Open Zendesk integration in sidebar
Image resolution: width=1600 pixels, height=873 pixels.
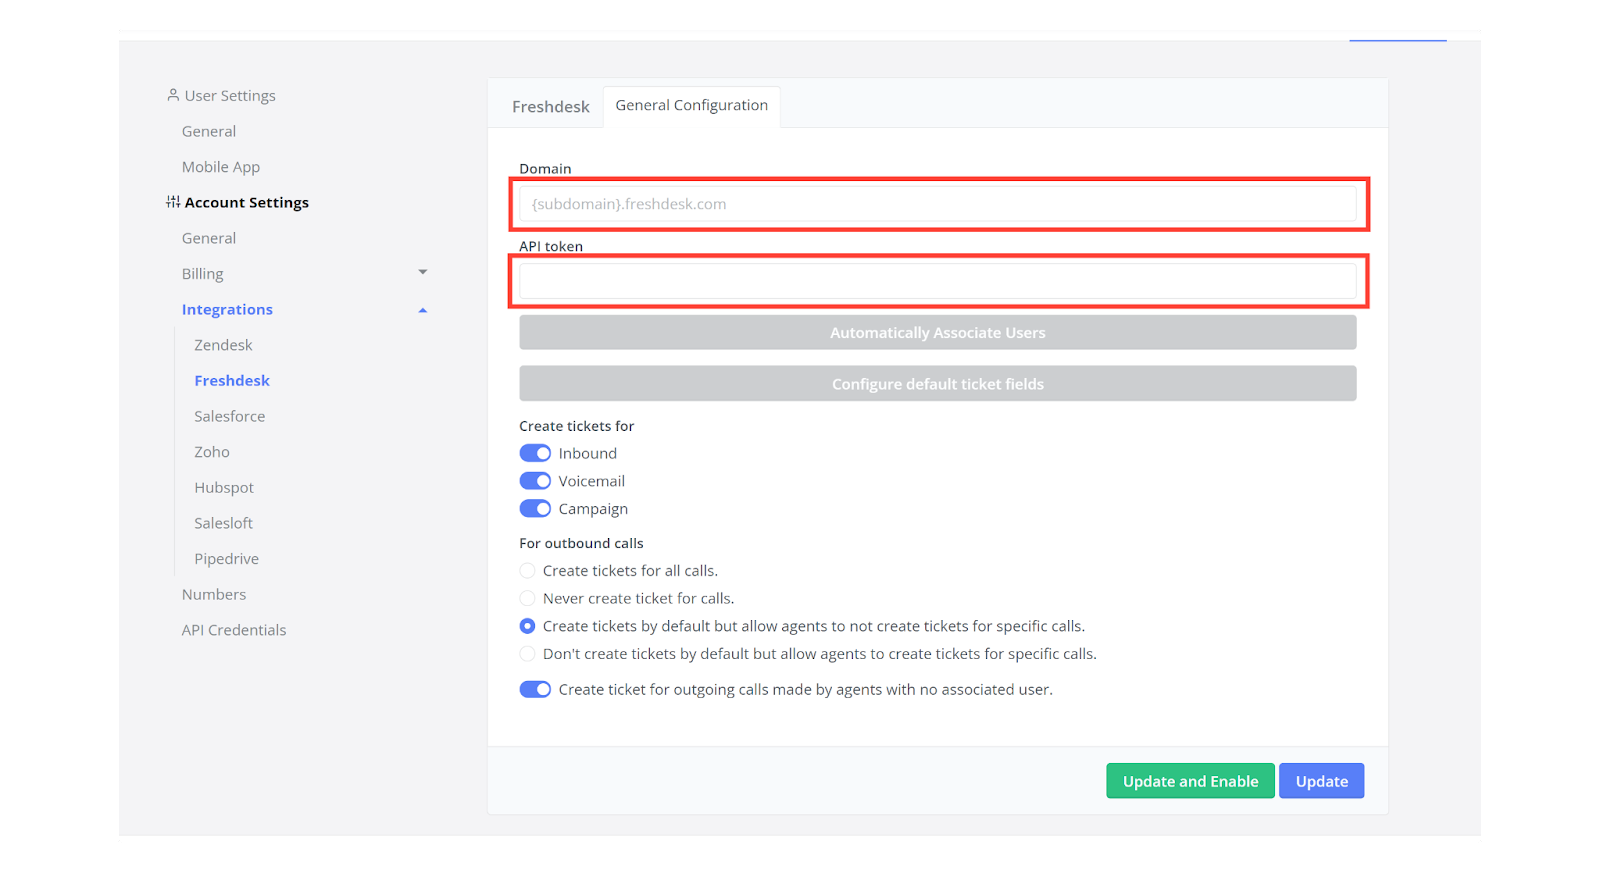pos(223,345)
